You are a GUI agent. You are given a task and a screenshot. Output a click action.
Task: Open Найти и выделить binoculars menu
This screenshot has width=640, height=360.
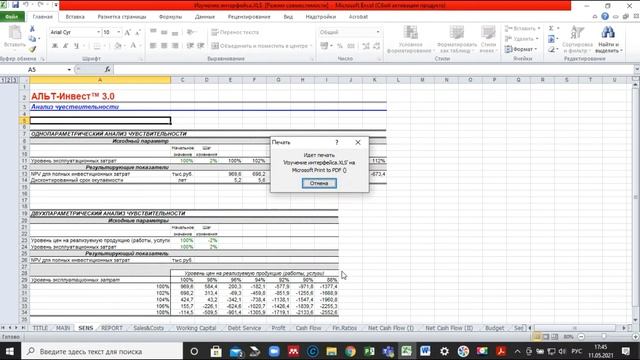pos(608,39)
